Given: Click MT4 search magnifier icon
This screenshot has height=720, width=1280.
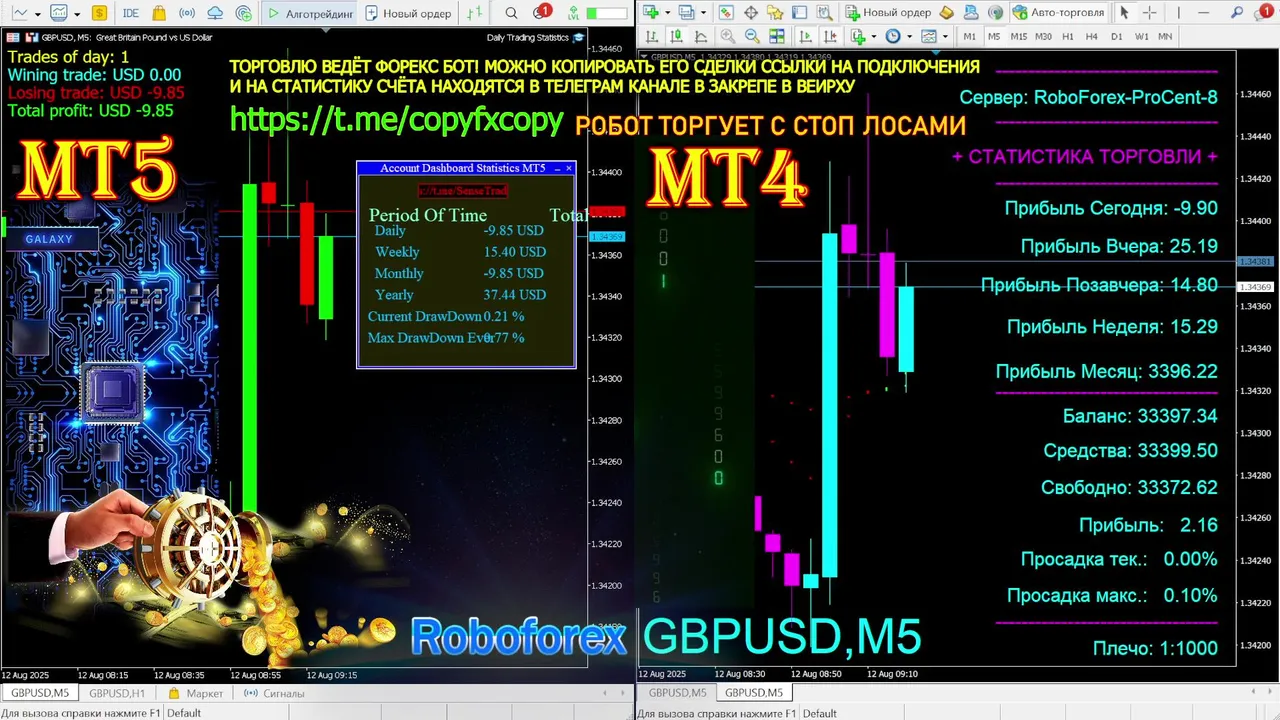Looking at the screenshot, I should [x=1237, y=12].
